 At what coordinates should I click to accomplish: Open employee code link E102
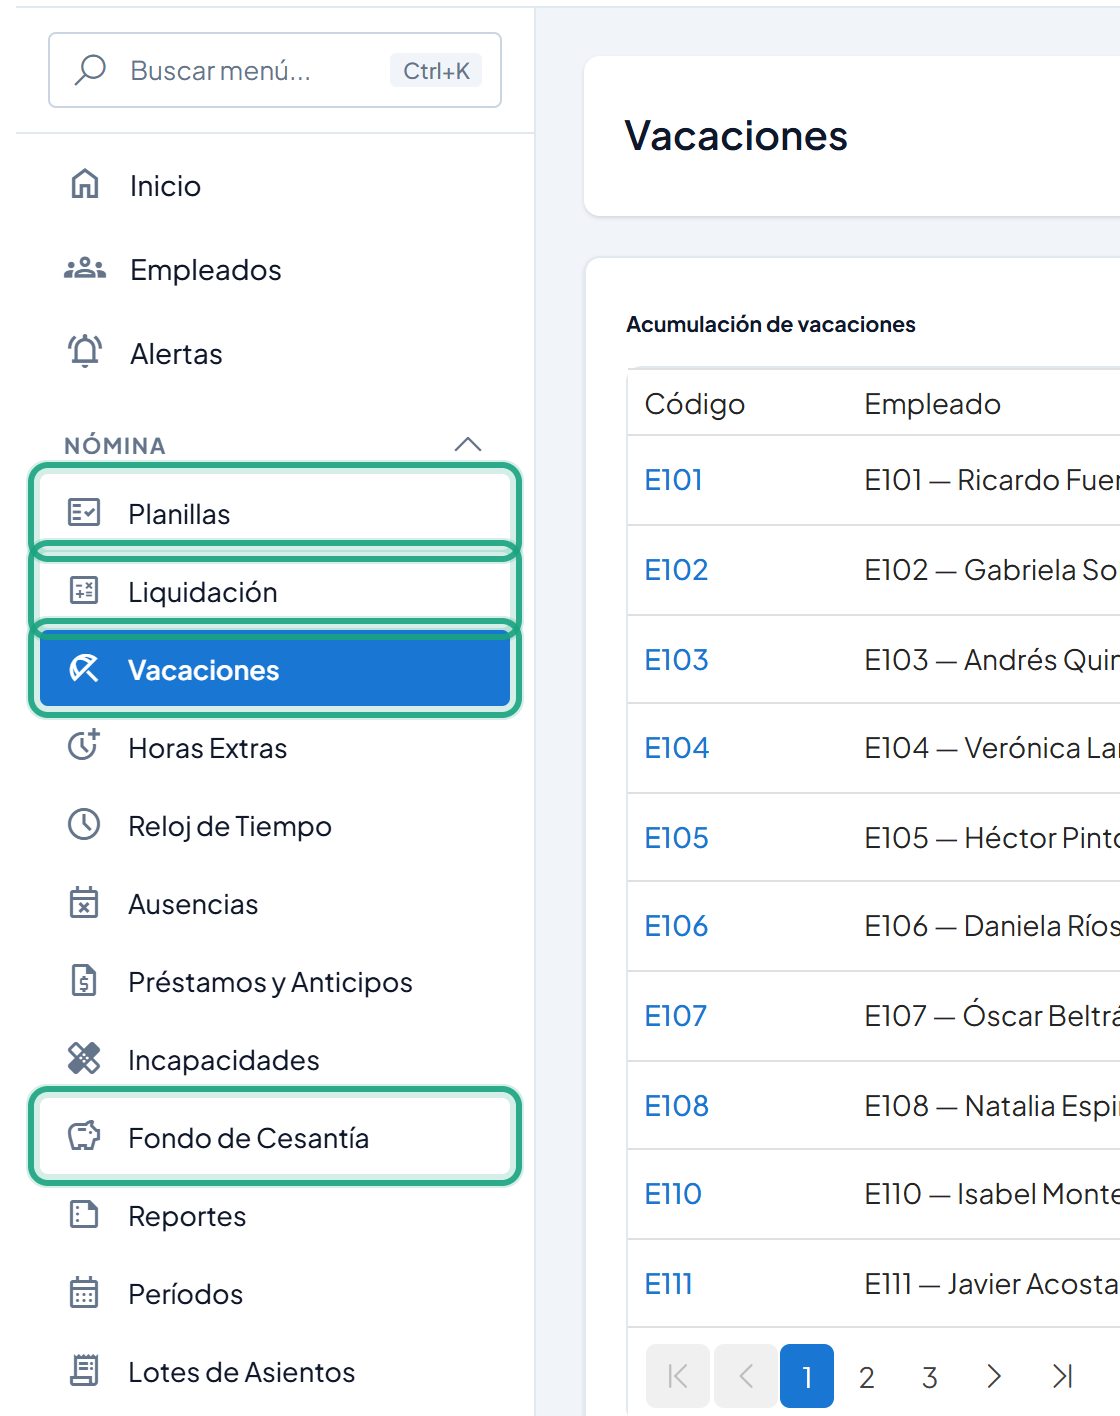[676, 570]
